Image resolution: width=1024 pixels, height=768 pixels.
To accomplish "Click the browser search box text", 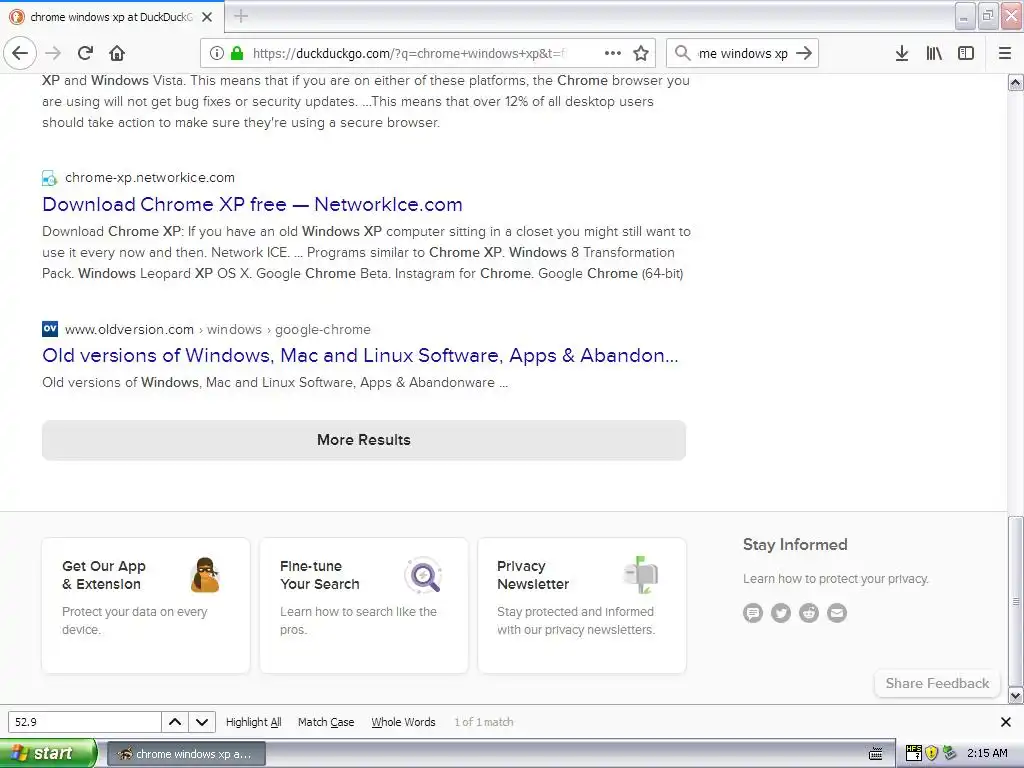I will 743,53.
